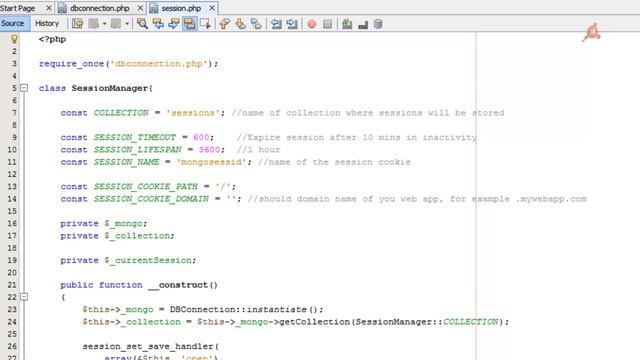Click session_set_save_handler on line 26
Viewport: 640px width, 360px height.
(x=148, y=346)
